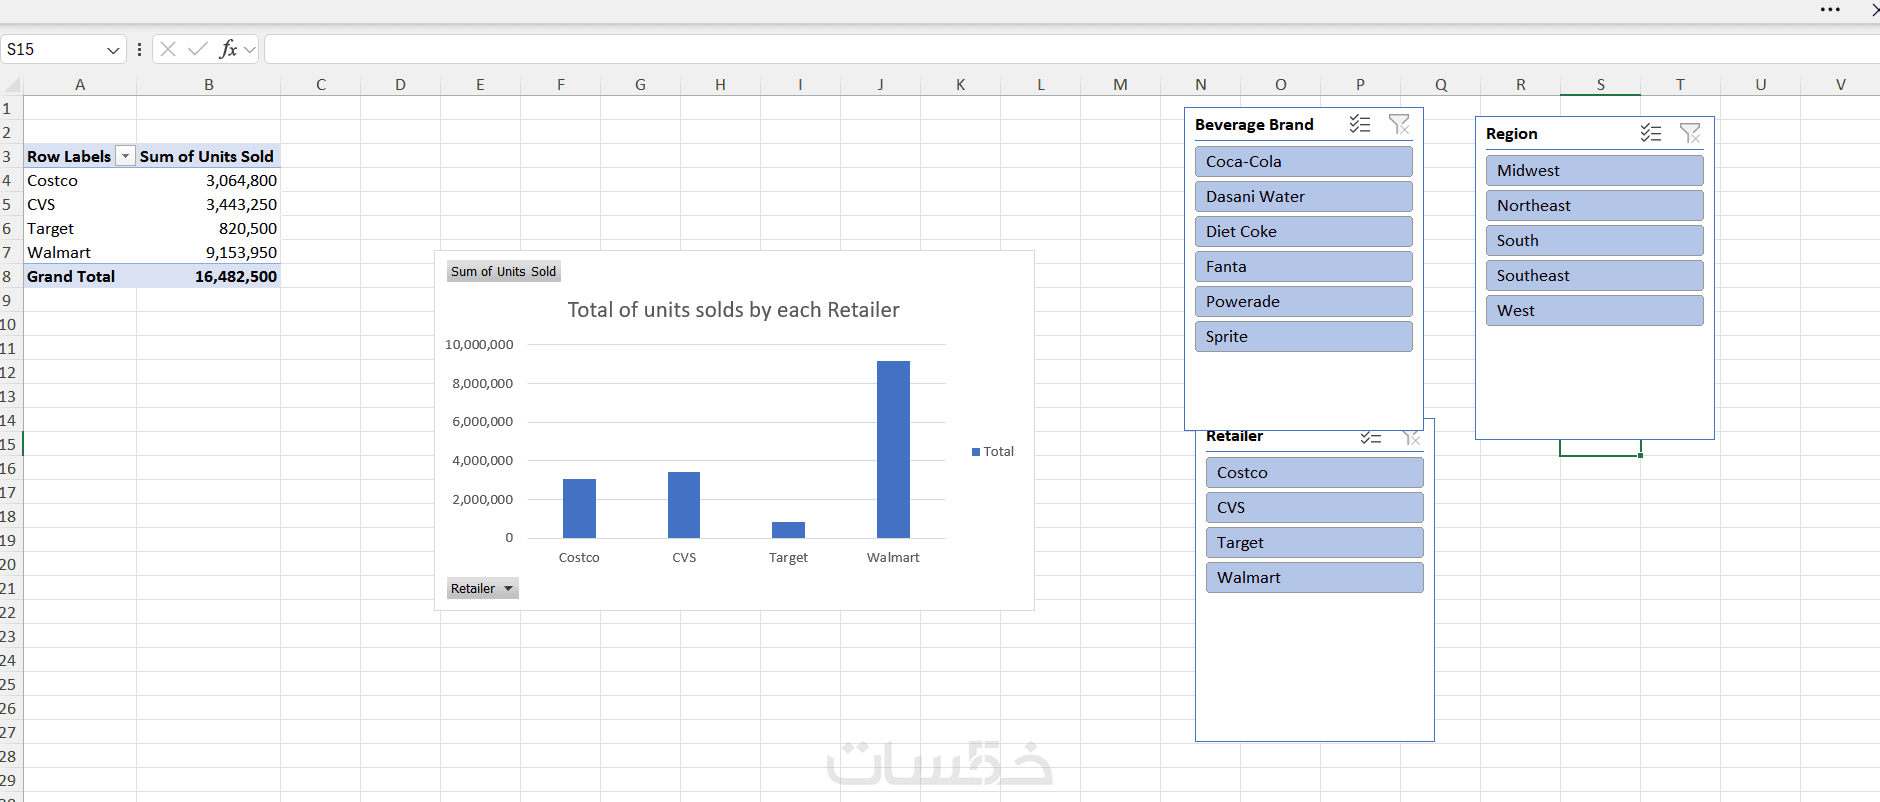Click Grand Total cell

80,276
